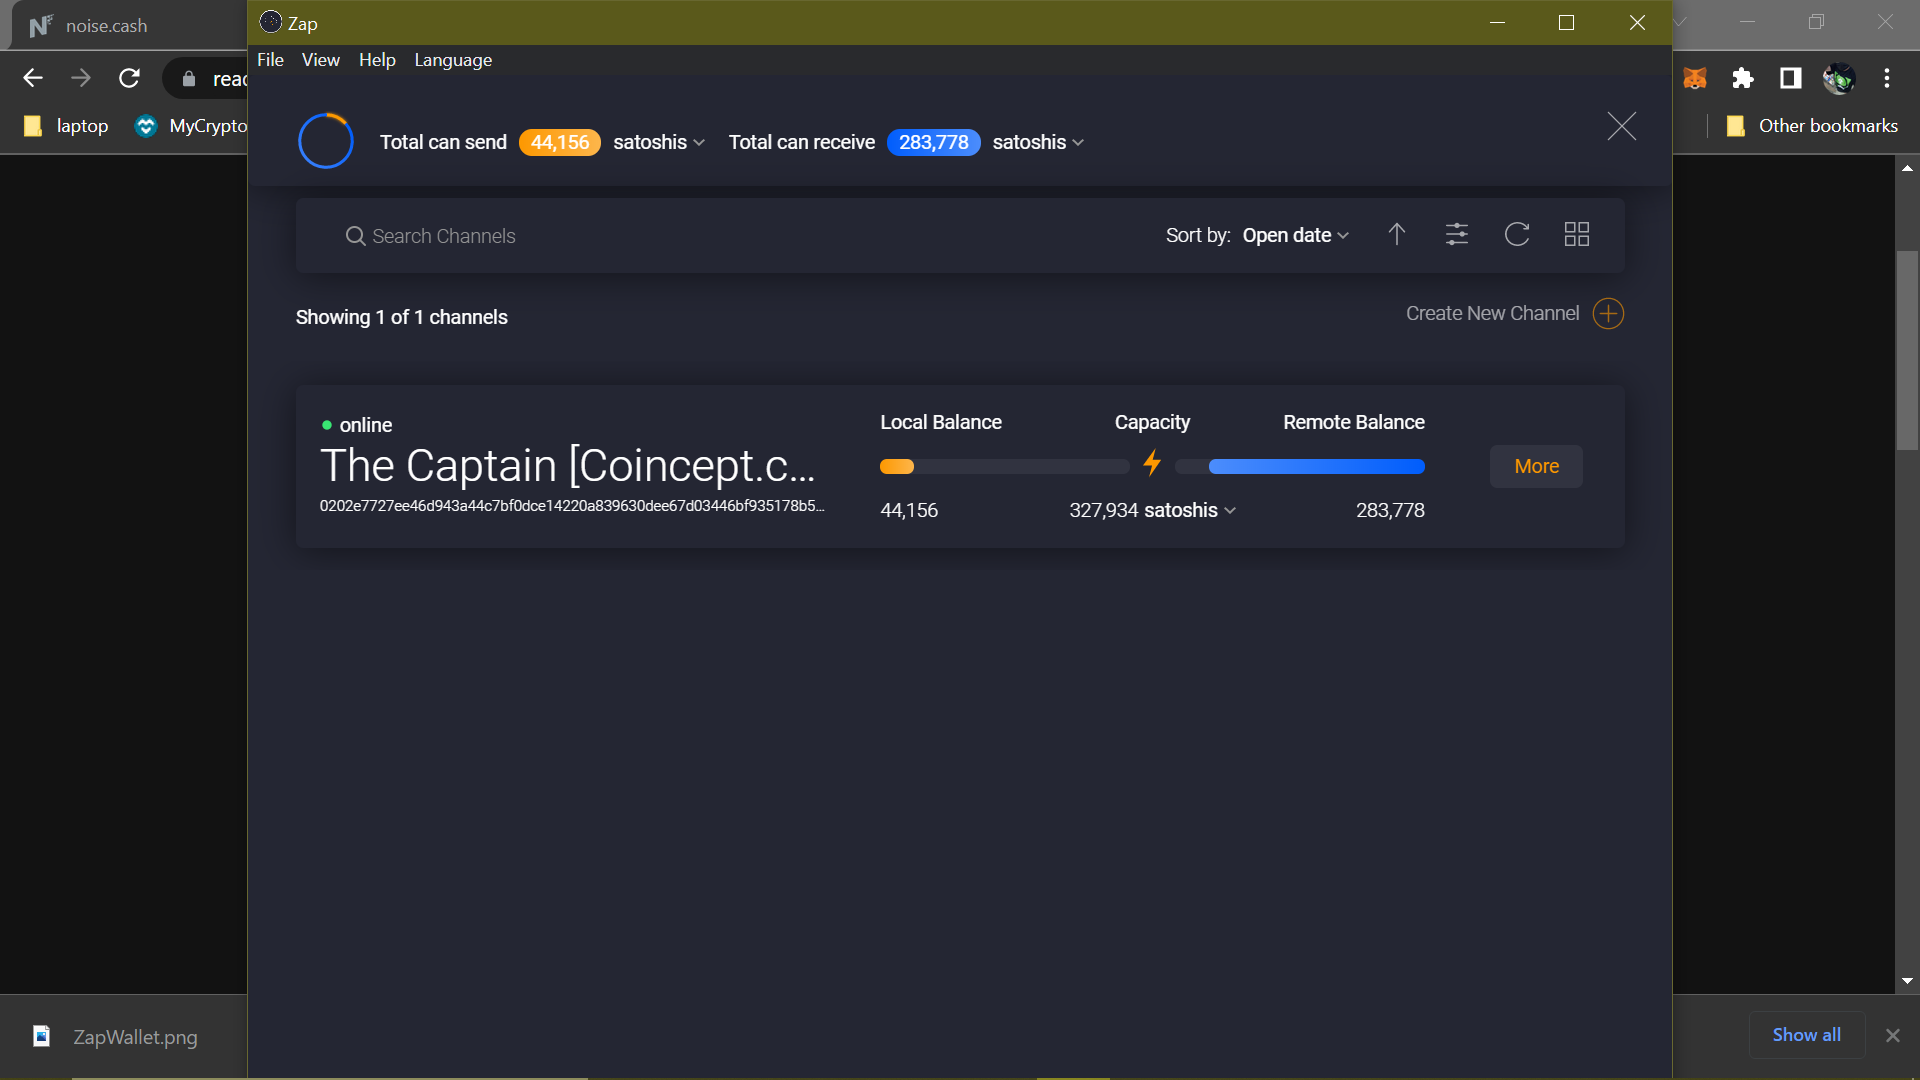Switch to card grid view
Screen dimensions: 1920x1080
[1577, 234]
